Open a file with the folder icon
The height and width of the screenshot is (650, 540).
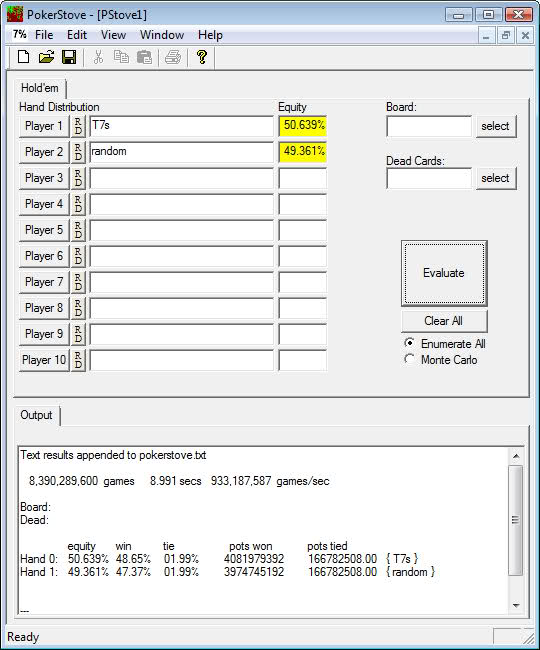tap(46, 57)
